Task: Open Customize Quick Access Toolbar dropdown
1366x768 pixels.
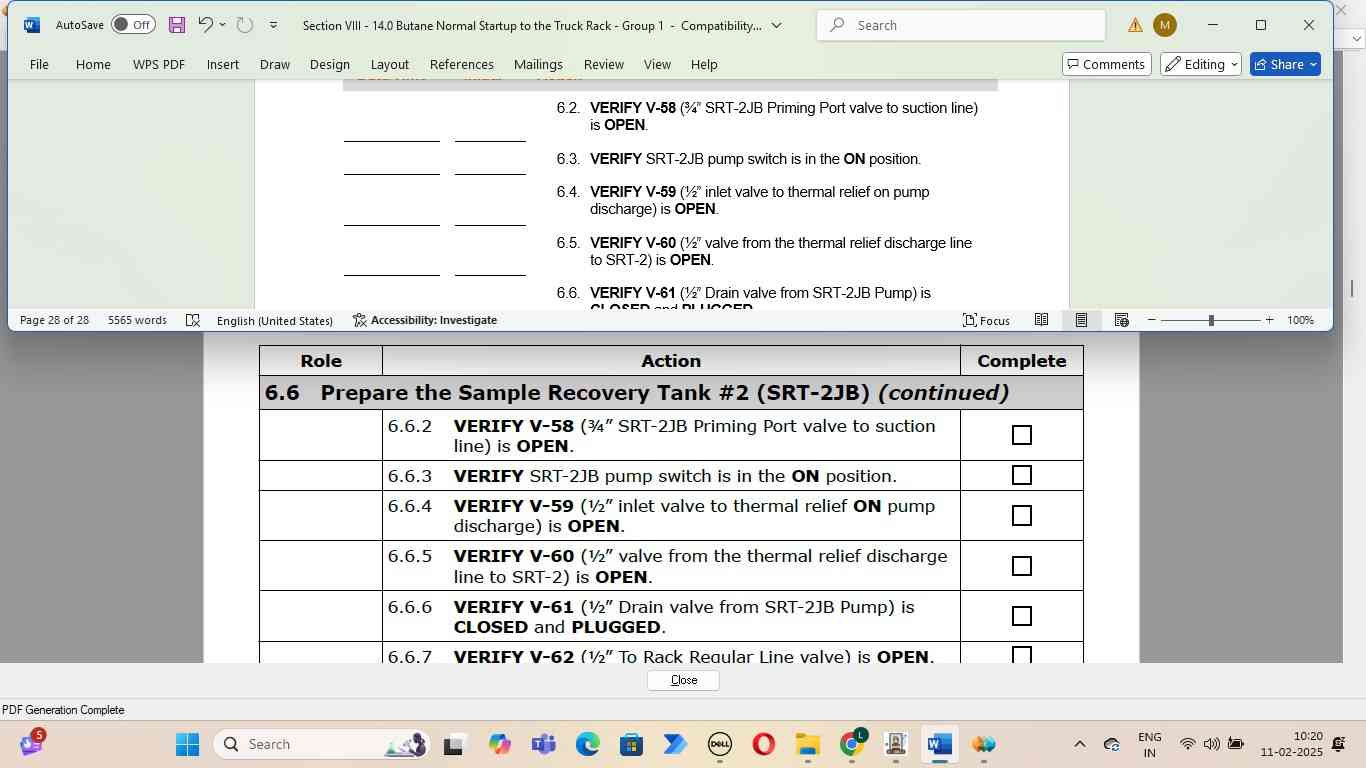Action: click(x=273, y=25)
